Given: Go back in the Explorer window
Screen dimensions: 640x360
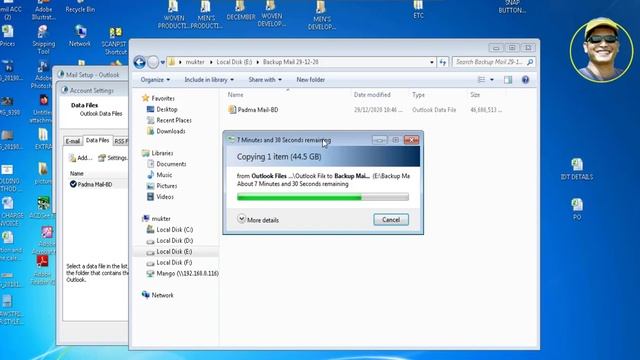Looking at the screenshot, I should [x=140, y=62].
